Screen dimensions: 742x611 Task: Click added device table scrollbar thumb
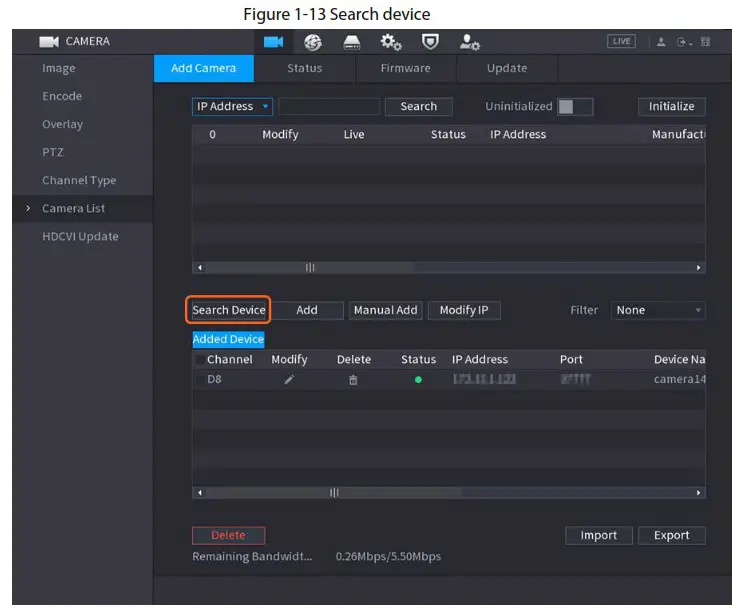tap(334, 493)
